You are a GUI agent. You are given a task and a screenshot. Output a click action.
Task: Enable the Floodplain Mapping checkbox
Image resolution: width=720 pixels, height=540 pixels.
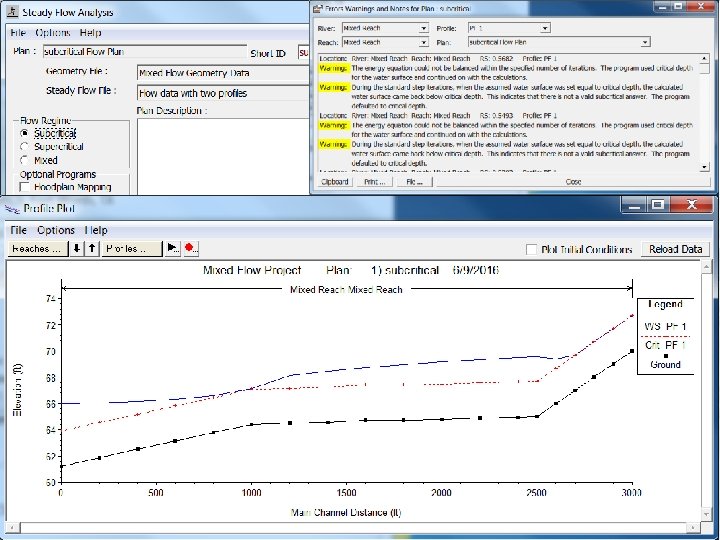[x=25, y=187]
